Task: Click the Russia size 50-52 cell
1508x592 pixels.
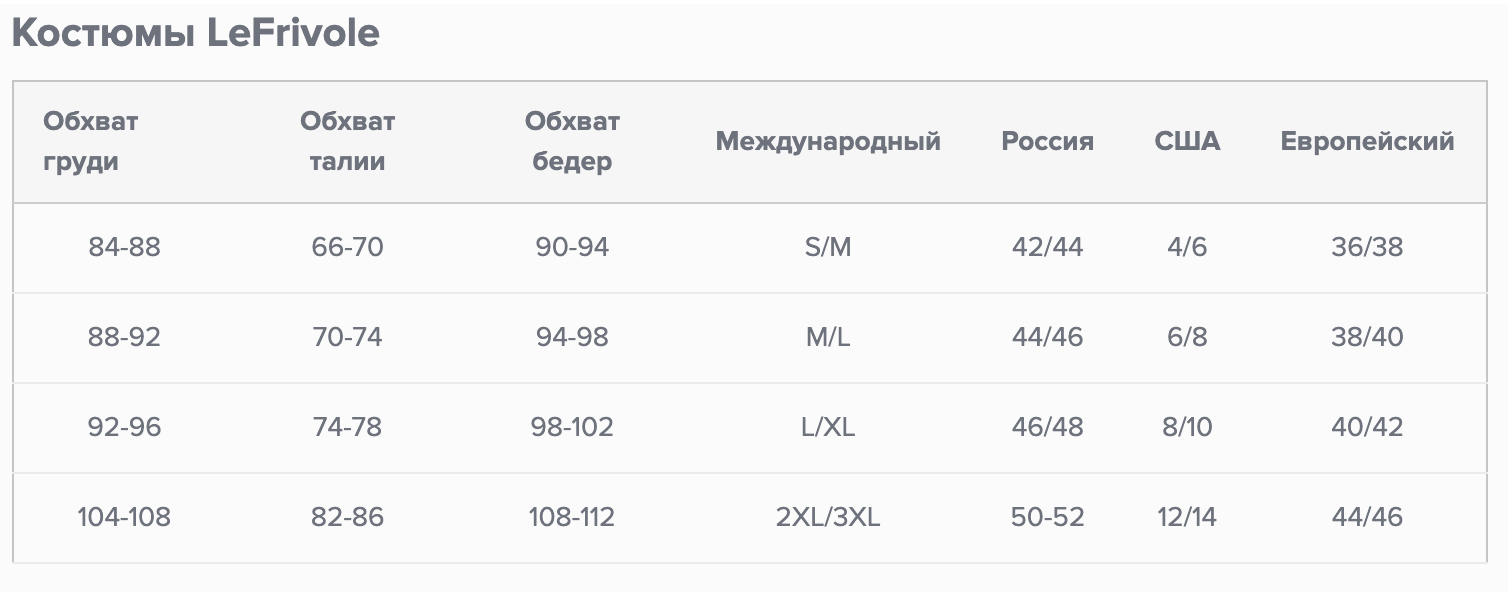Action: point(1047,517)
